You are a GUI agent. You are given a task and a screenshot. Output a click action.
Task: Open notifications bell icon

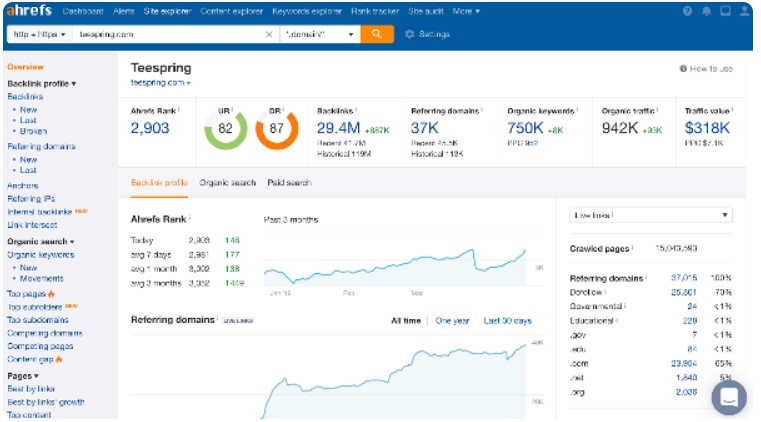707,11
